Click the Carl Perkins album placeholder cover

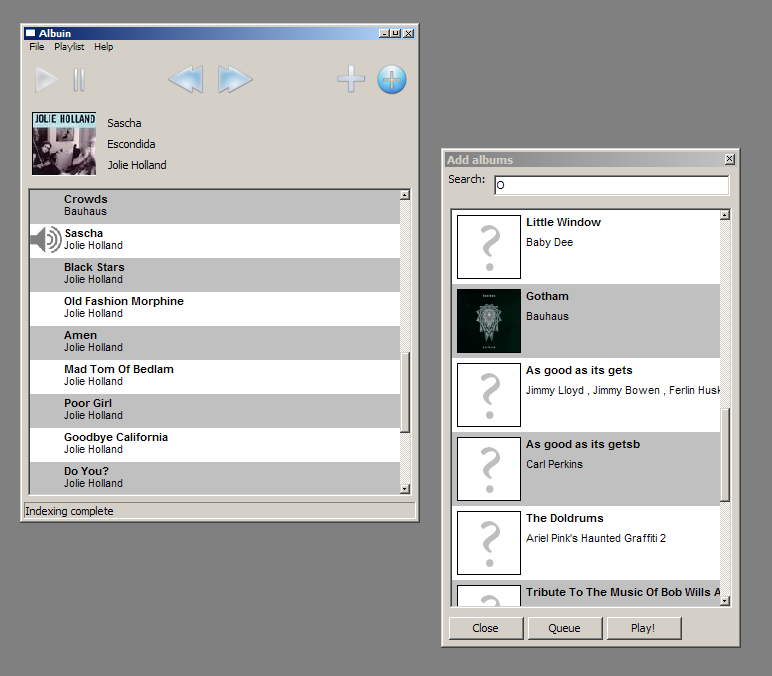[488, 469]
